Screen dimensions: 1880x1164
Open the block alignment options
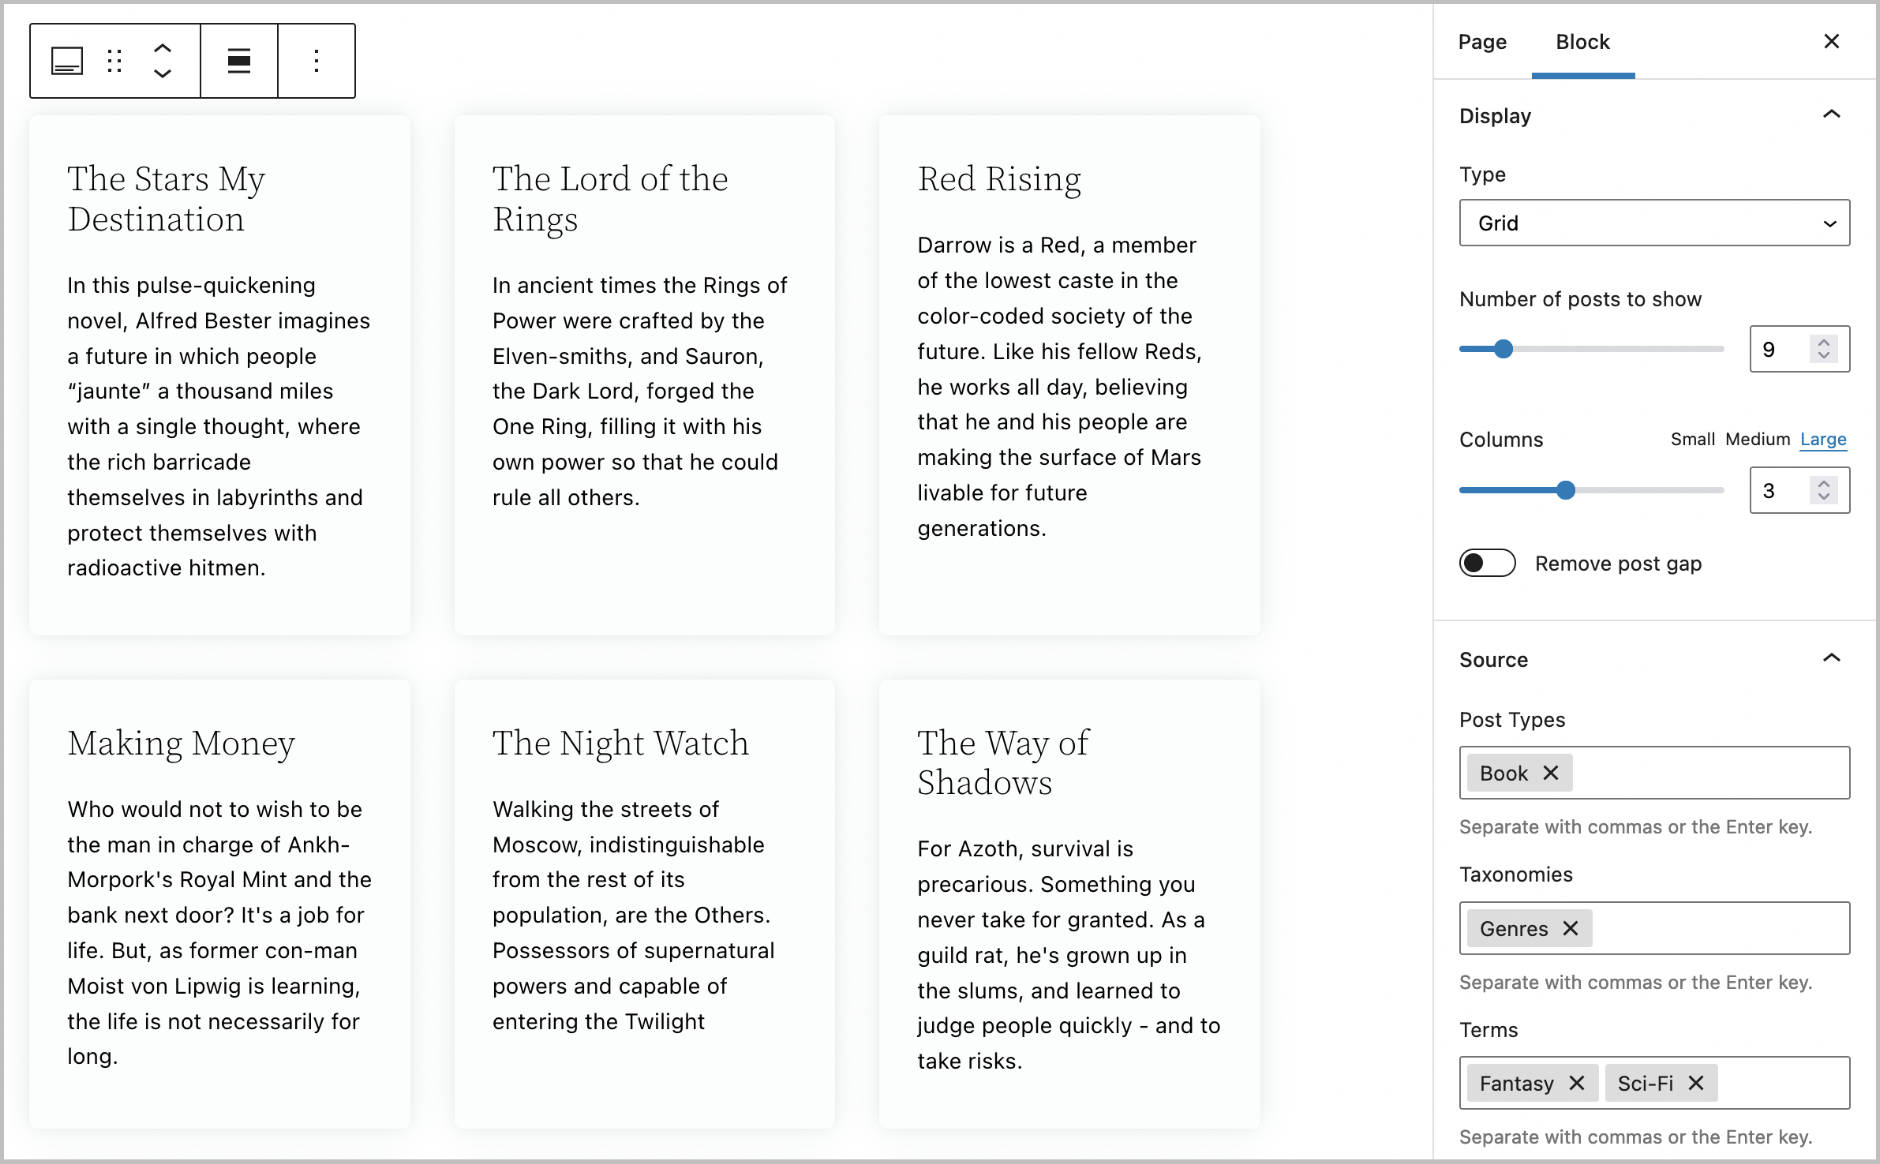point(239,61)
